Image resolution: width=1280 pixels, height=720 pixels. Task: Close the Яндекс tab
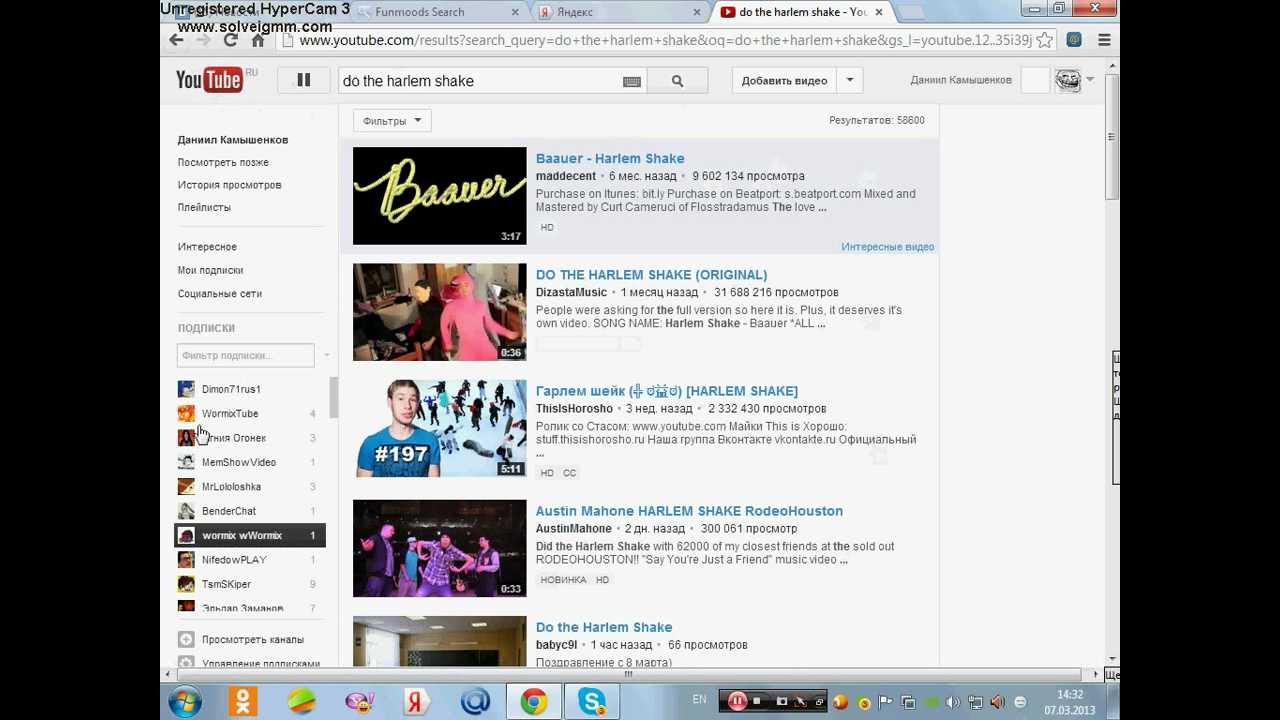pyautogui.click(x=698, y=12)
